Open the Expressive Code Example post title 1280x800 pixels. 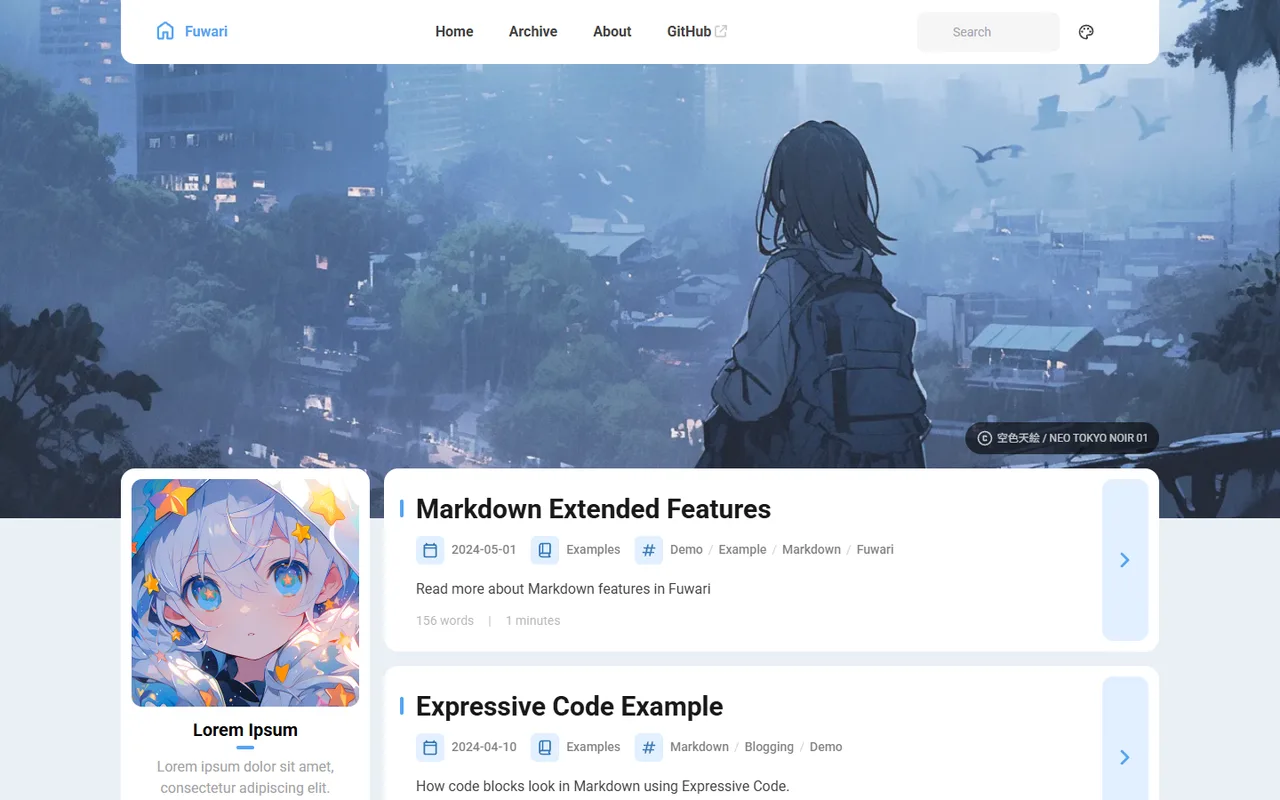point(569,706)
